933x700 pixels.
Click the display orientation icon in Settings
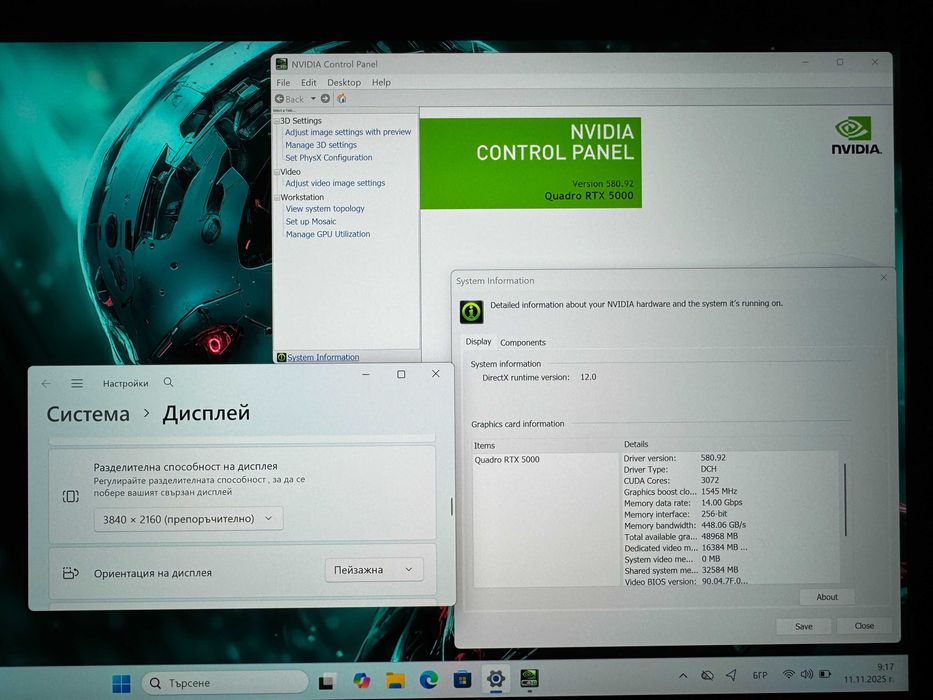coord(70,573)
